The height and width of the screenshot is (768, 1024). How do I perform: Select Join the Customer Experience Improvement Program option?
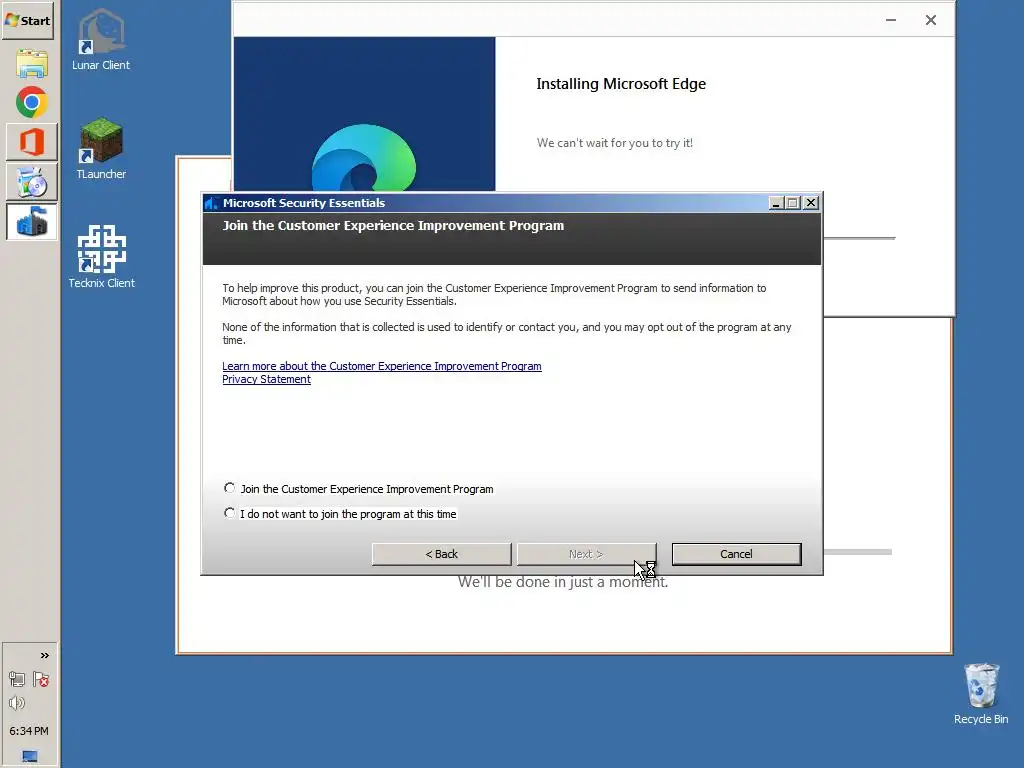tap(359, 489)
